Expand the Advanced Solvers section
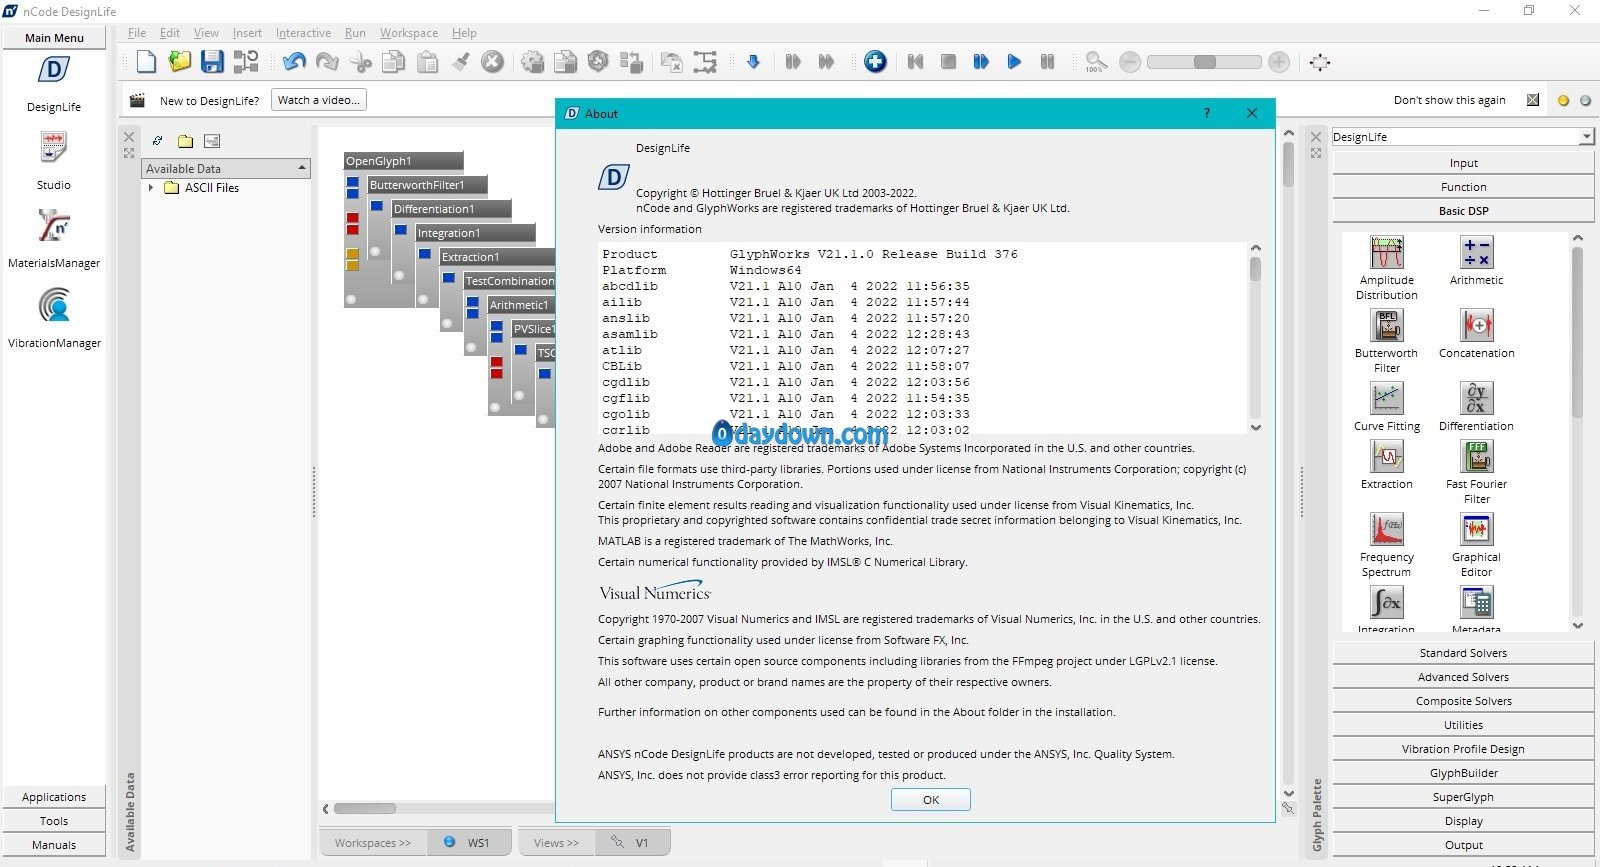The height and width of the screenshot is (867, 1600). (1463, 677)
